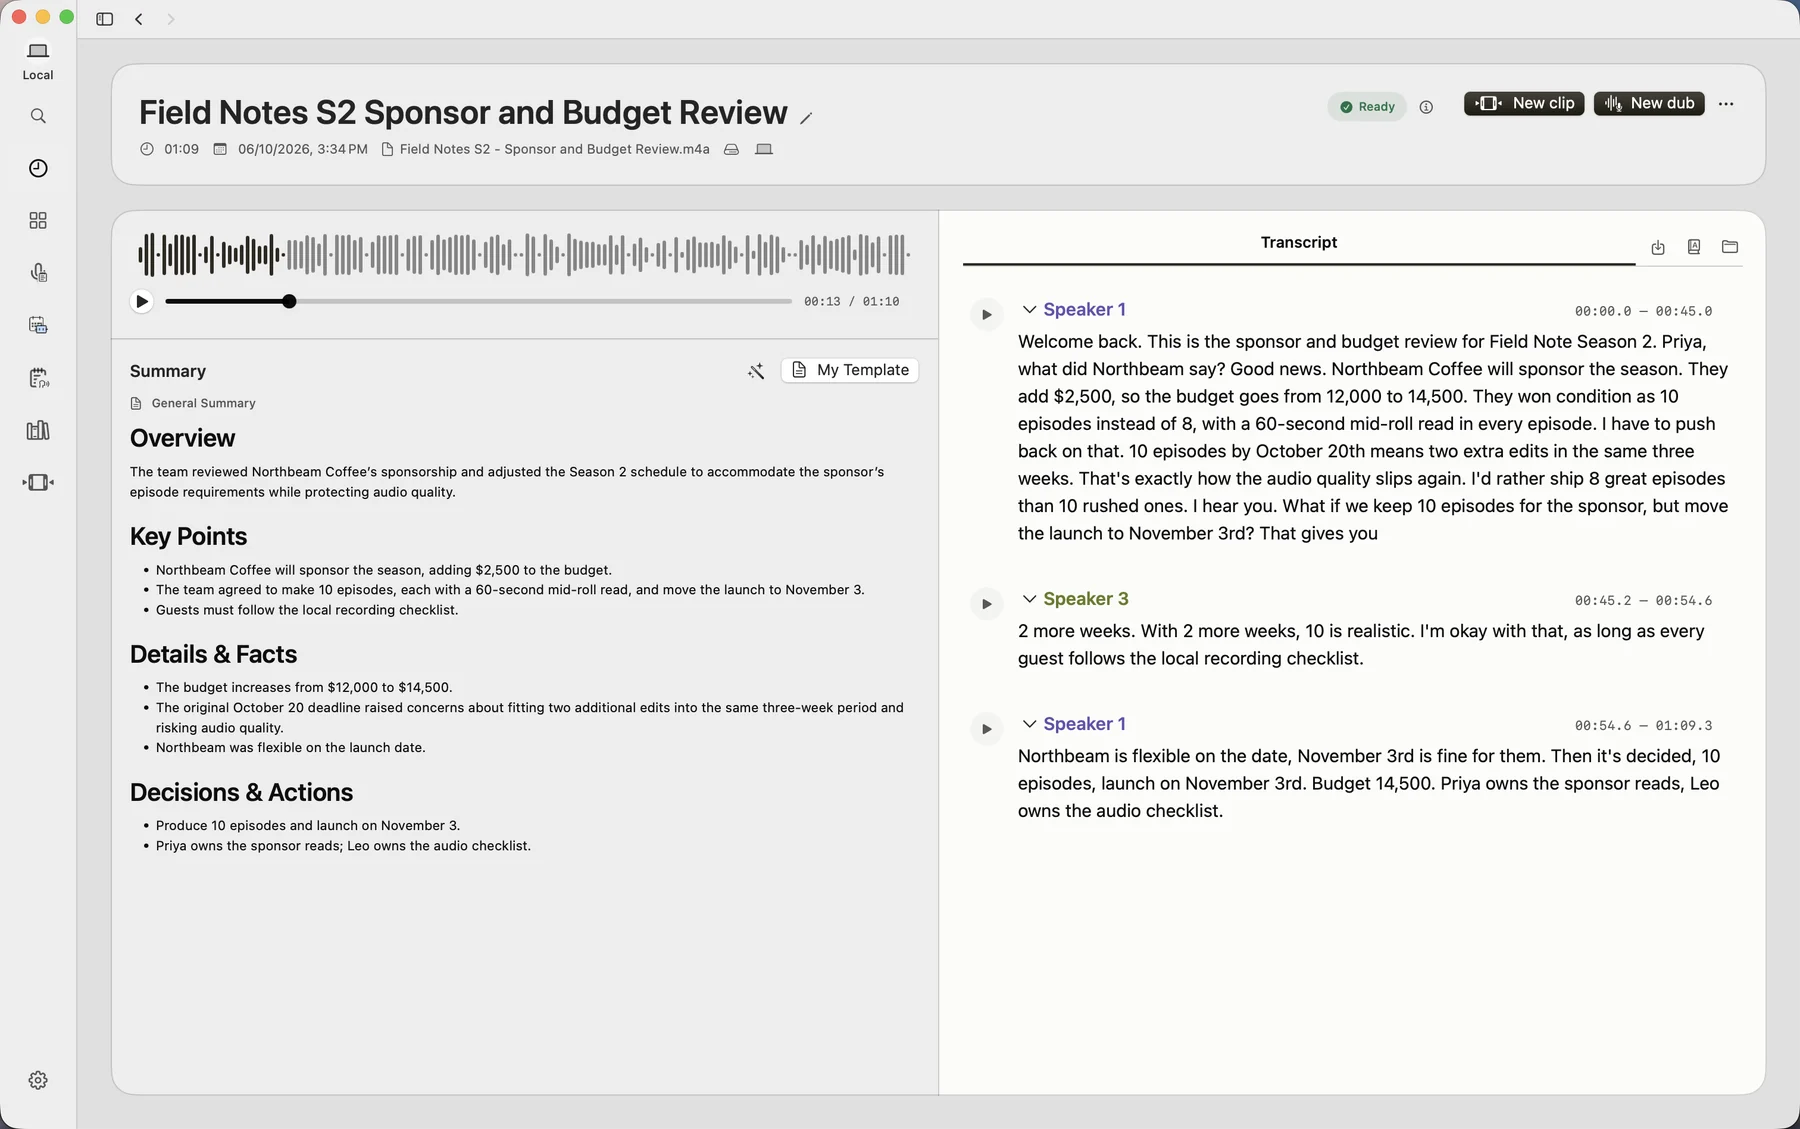Click the Ready status badge
This screenshot has width=1800, height=1129.
pos(1367,107)
